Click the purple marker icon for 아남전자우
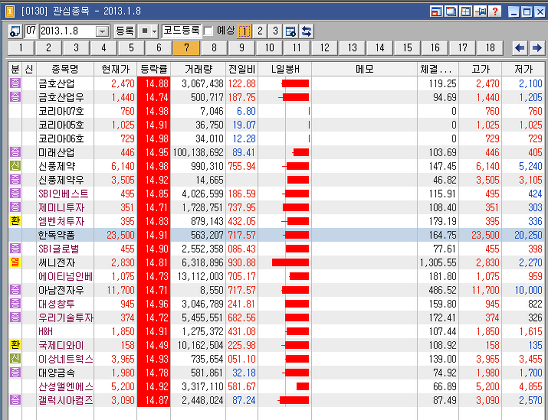This screenshot has height=420, width=548. click(15, 290)
